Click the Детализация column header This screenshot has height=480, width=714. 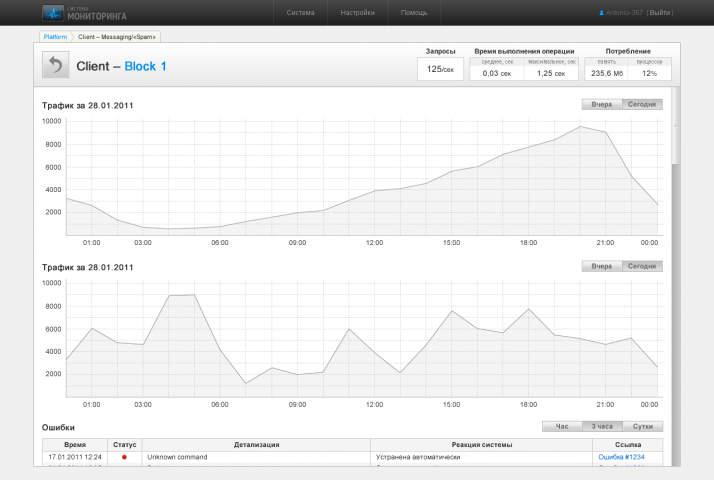pos(256,445)
